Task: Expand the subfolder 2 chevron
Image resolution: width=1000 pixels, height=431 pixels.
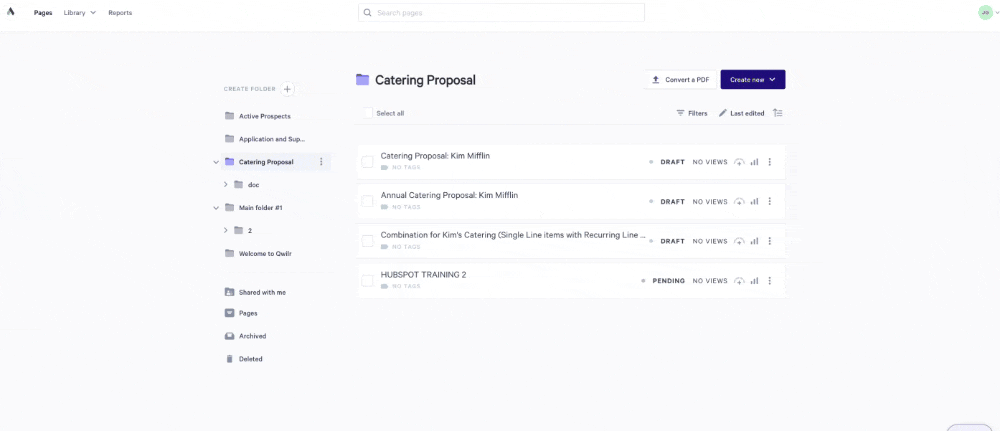Action: click(226, 230)
